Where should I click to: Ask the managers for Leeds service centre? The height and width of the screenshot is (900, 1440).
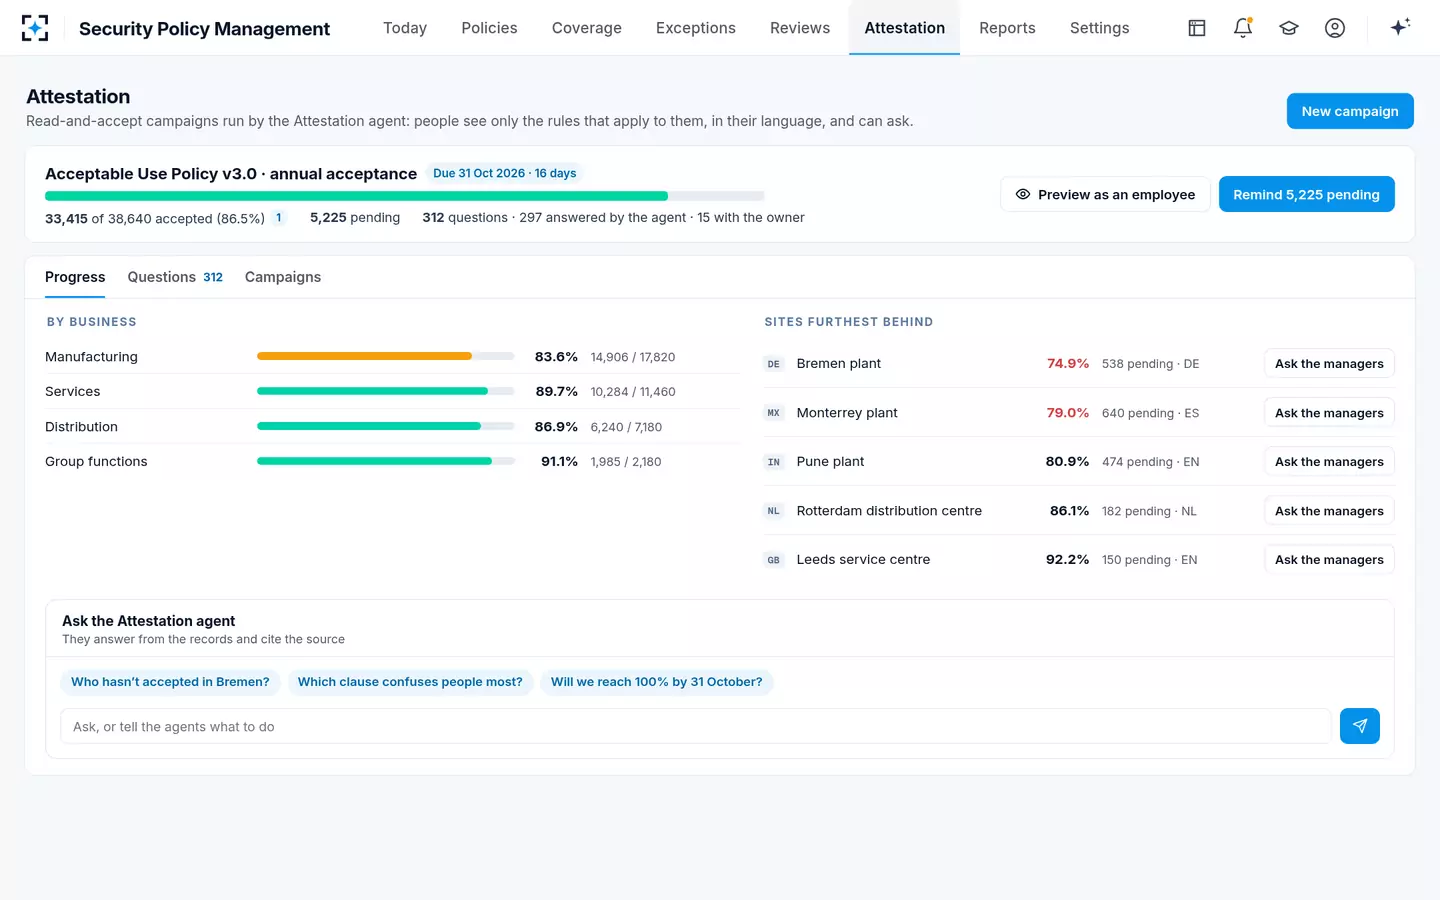click(x=1329, y=560)
